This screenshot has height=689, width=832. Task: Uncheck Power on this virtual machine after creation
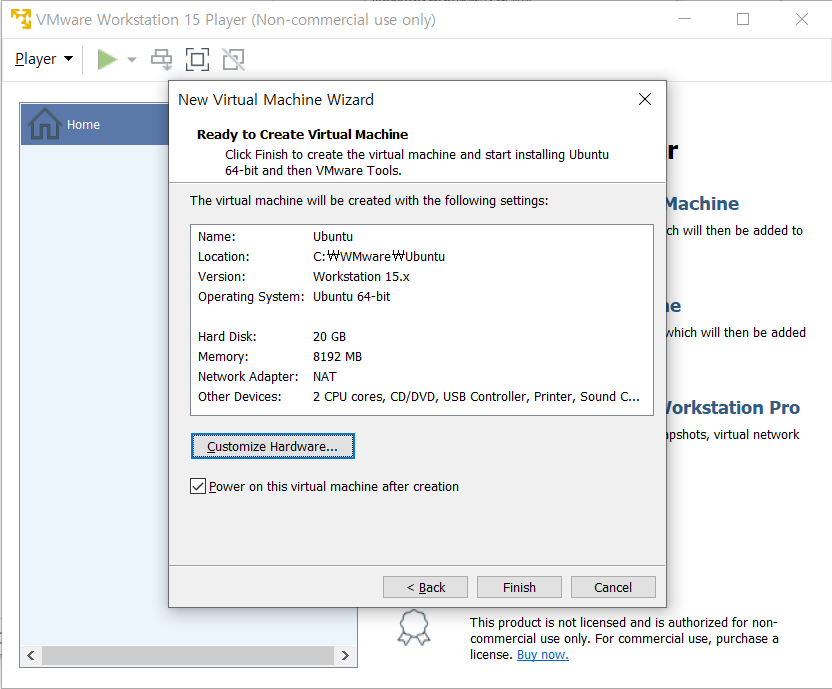point(198,486)
